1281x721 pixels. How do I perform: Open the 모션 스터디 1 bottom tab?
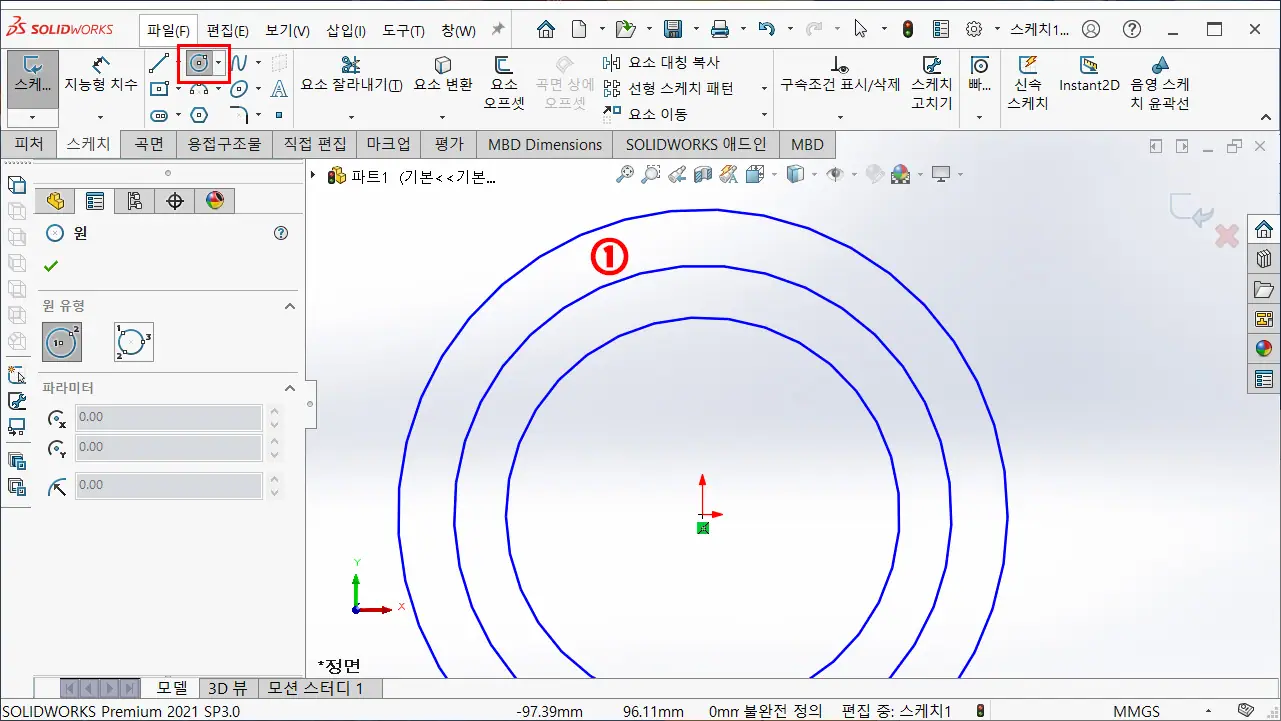tap(316, 688)
